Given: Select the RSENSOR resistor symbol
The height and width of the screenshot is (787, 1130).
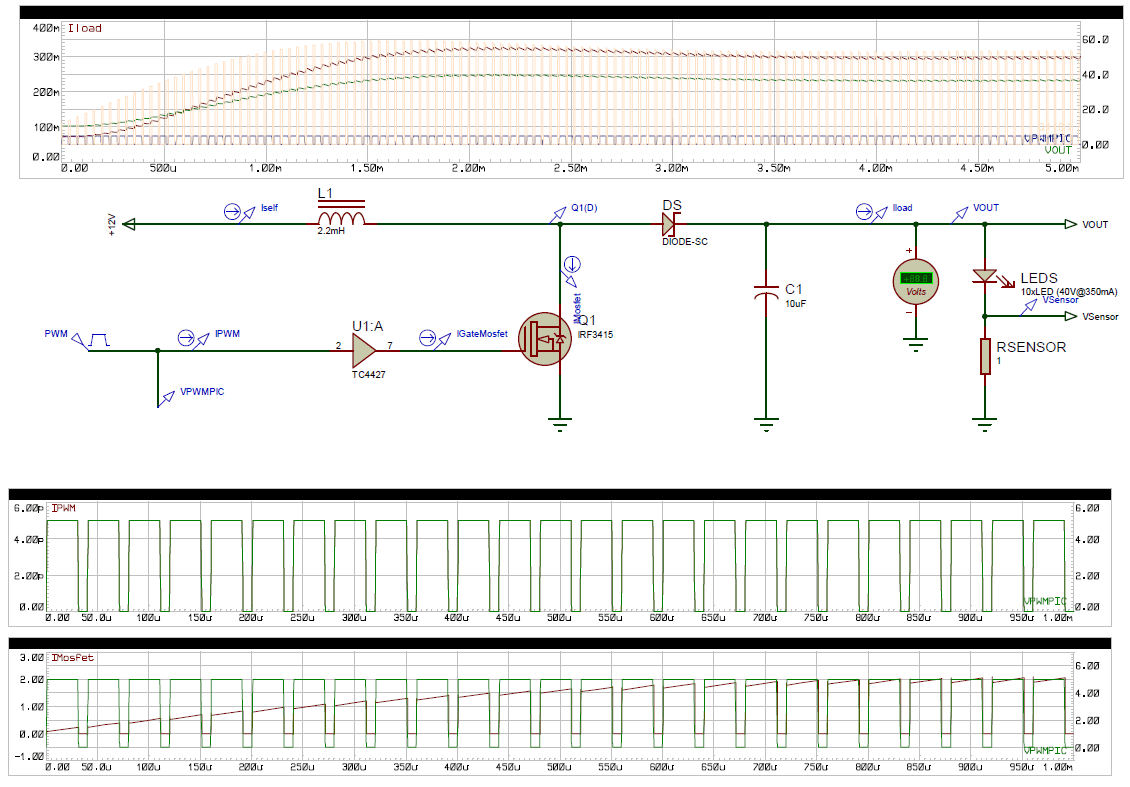Looking at the screenshot, I should 985,356.
